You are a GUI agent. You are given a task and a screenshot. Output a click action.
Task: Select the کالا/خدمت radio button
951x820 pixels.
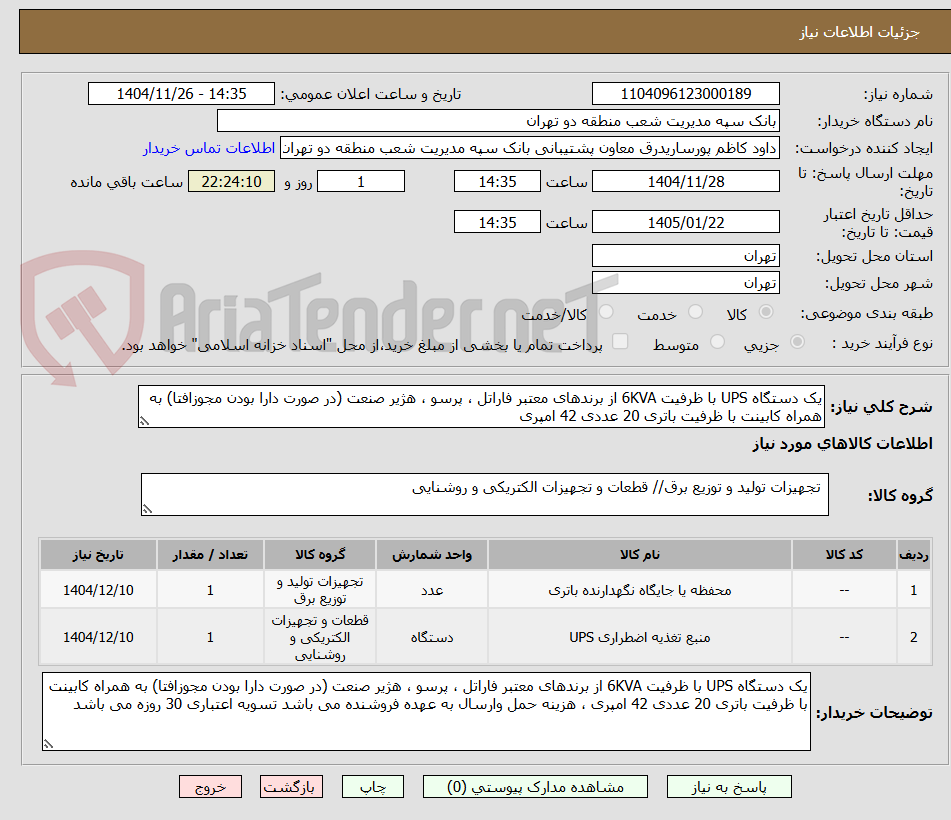point(606,312)
